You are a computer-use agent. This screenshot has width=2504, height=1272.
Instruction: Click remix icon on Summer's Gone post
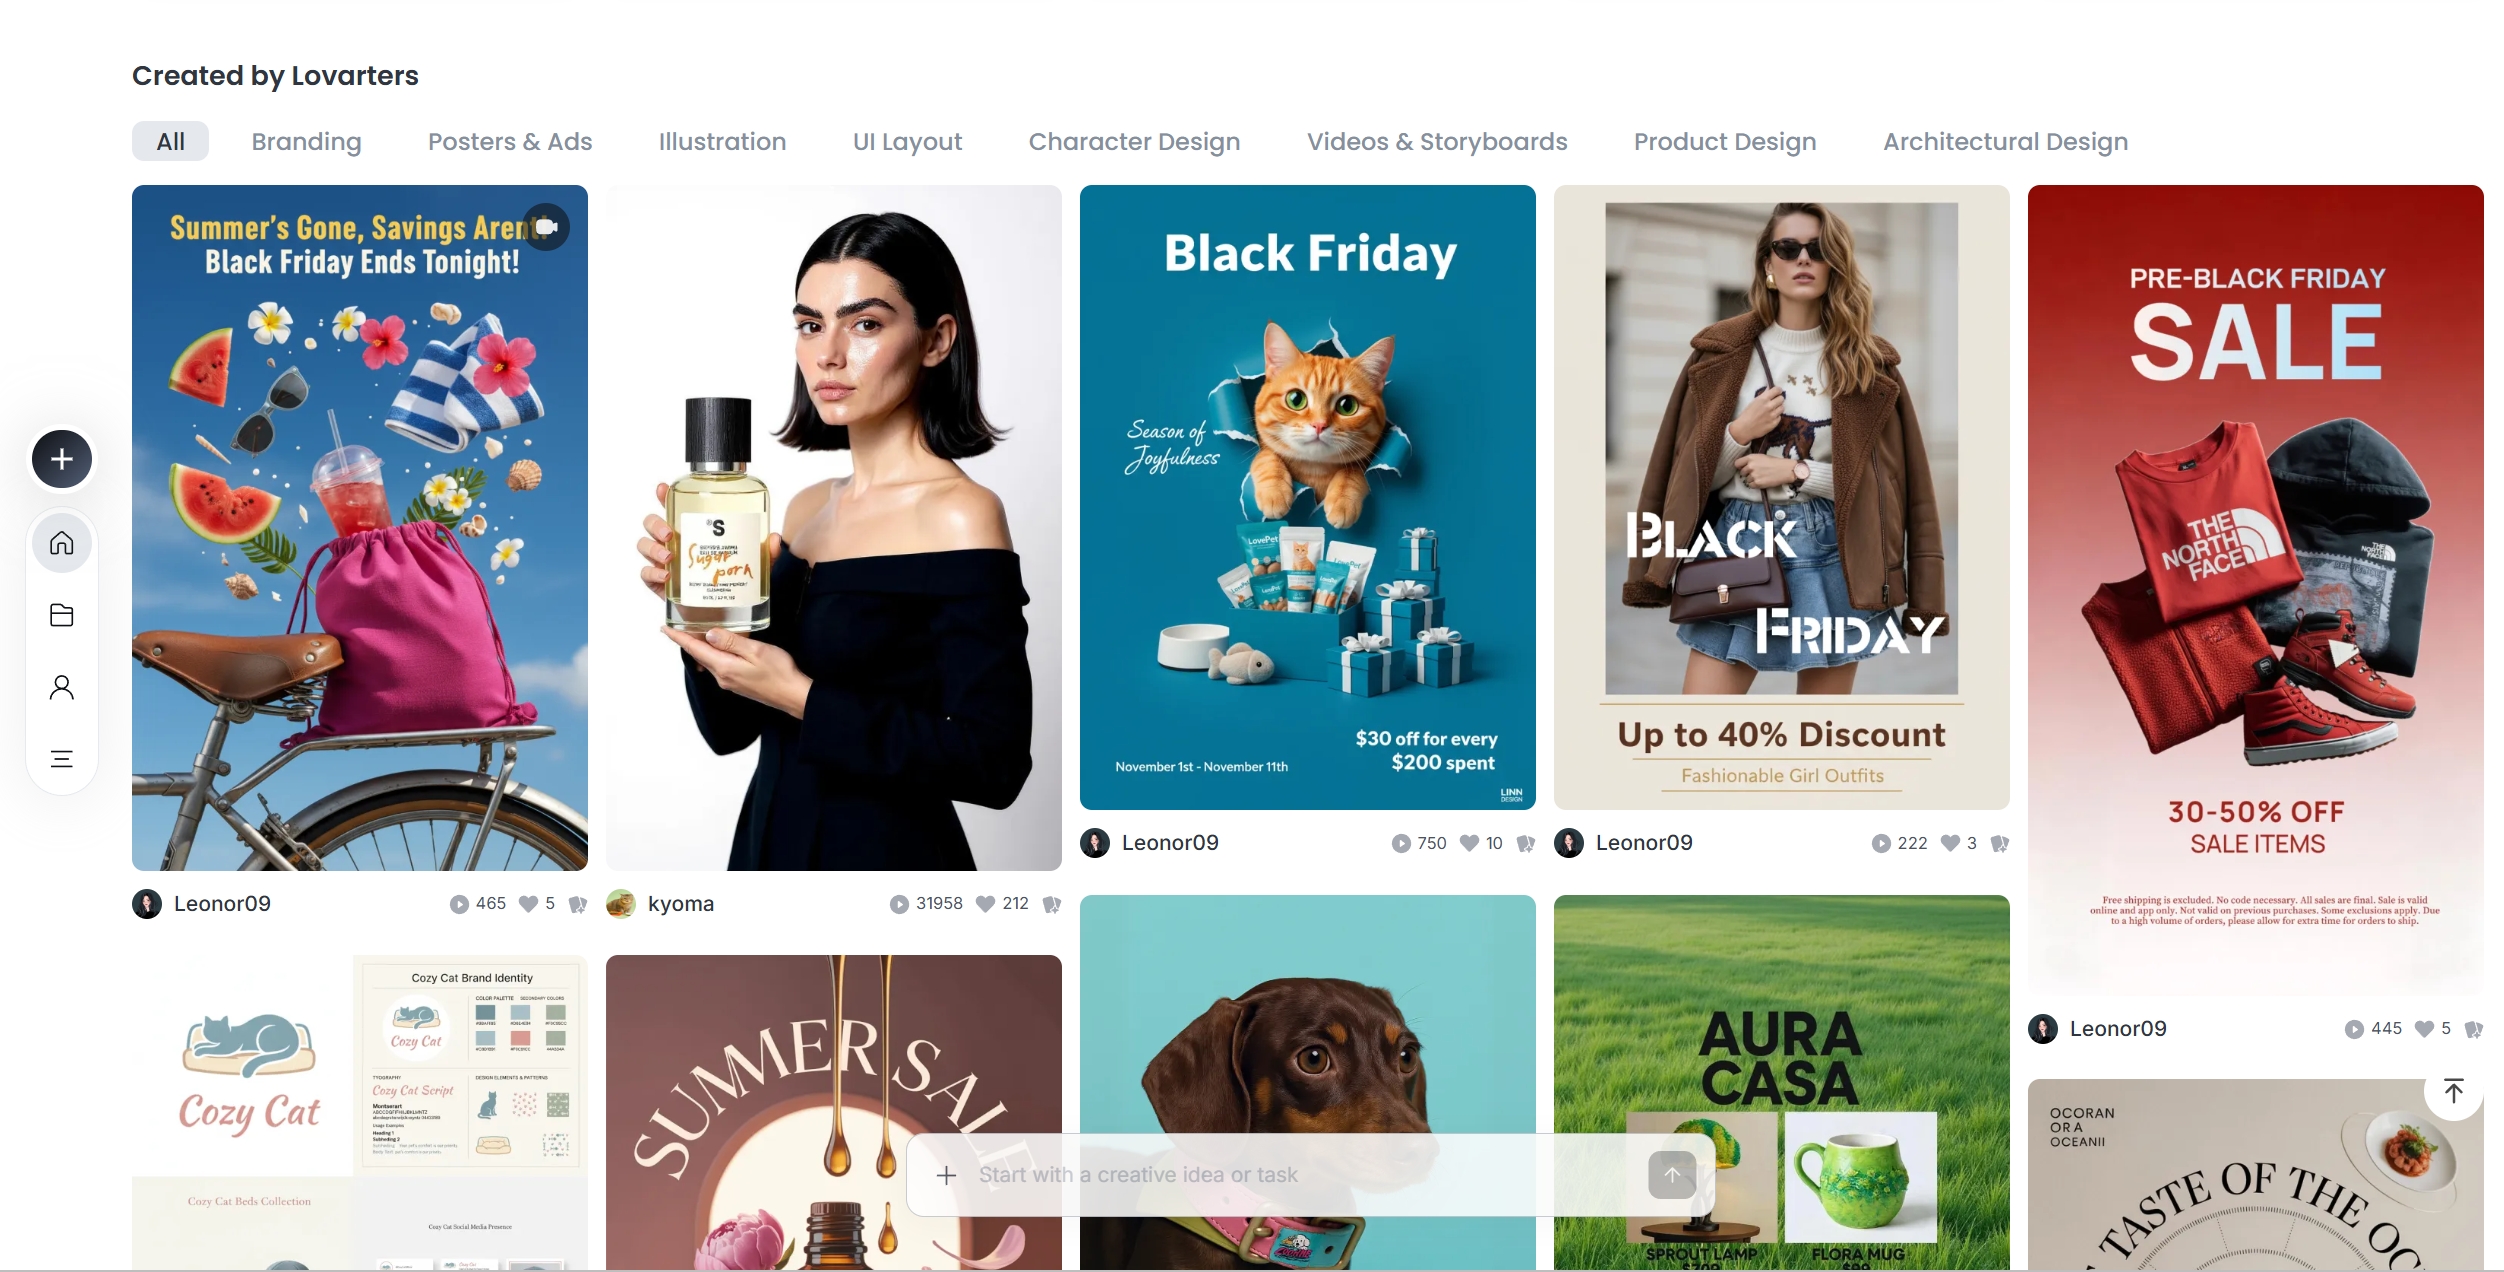(x=577, y=904)
